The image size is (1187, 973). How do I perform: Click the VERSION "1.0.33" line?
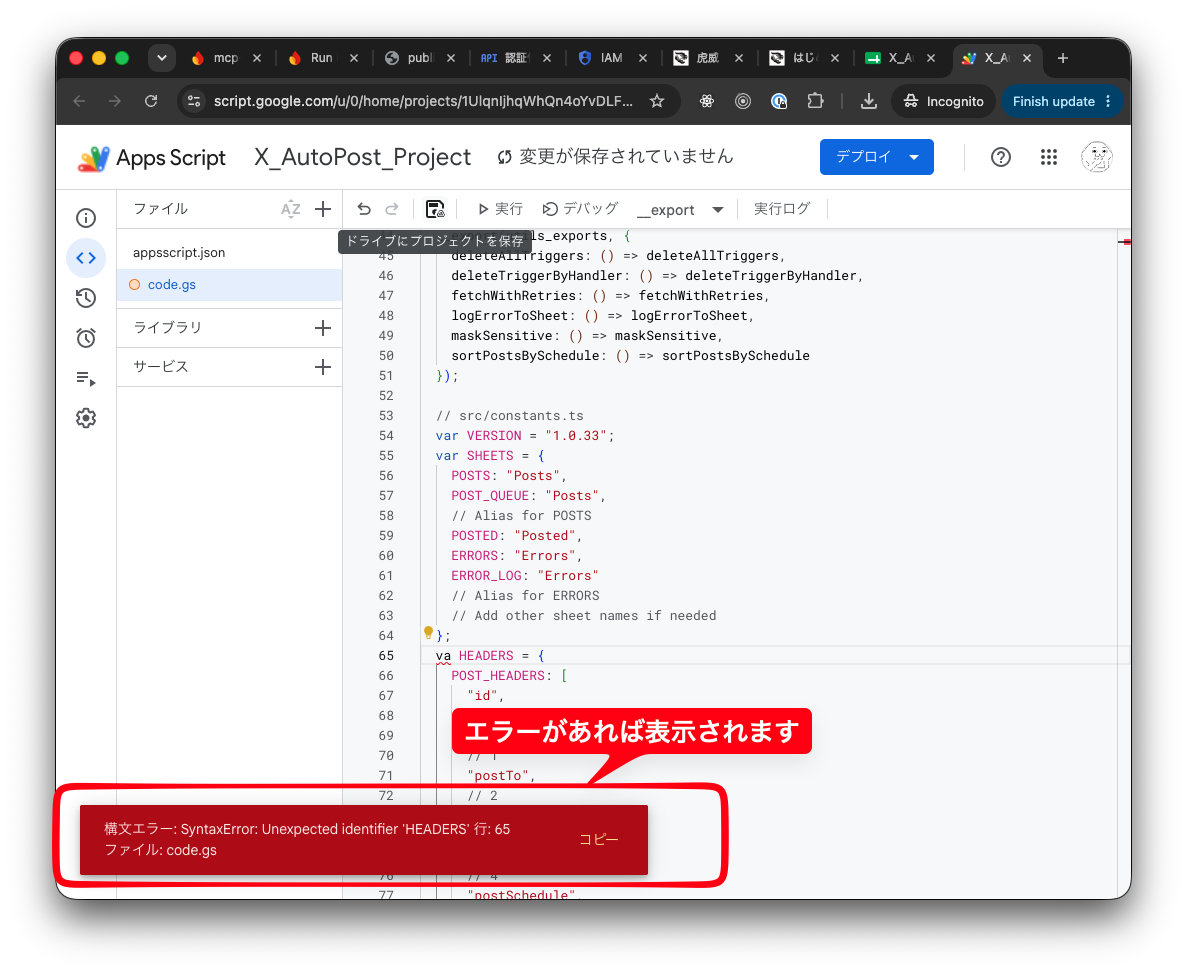point(525,436)
